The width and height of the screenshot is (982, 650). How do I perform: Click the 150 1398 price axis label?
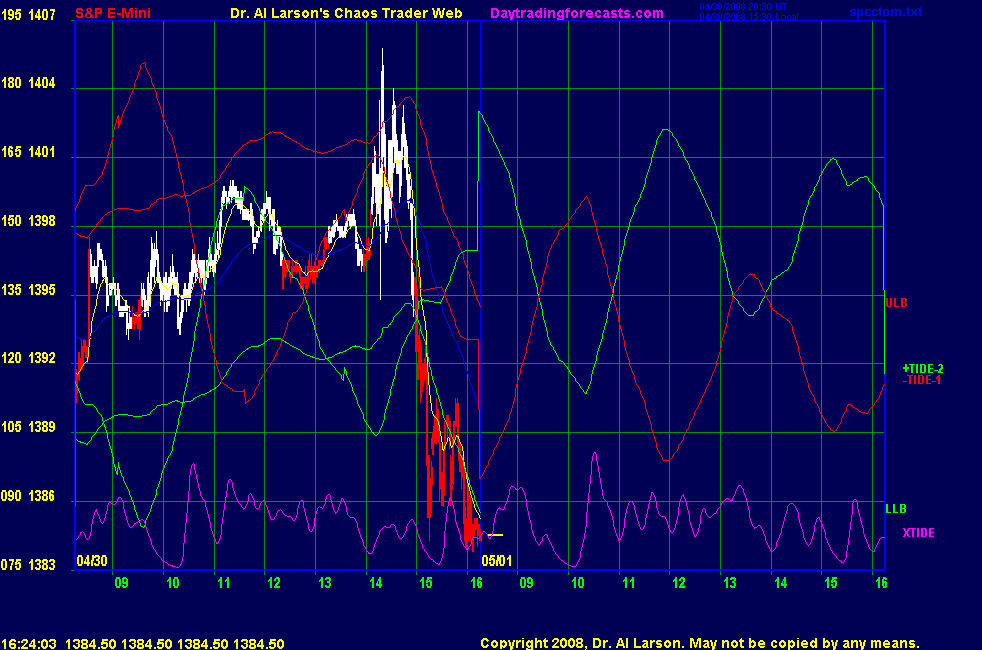28,221
